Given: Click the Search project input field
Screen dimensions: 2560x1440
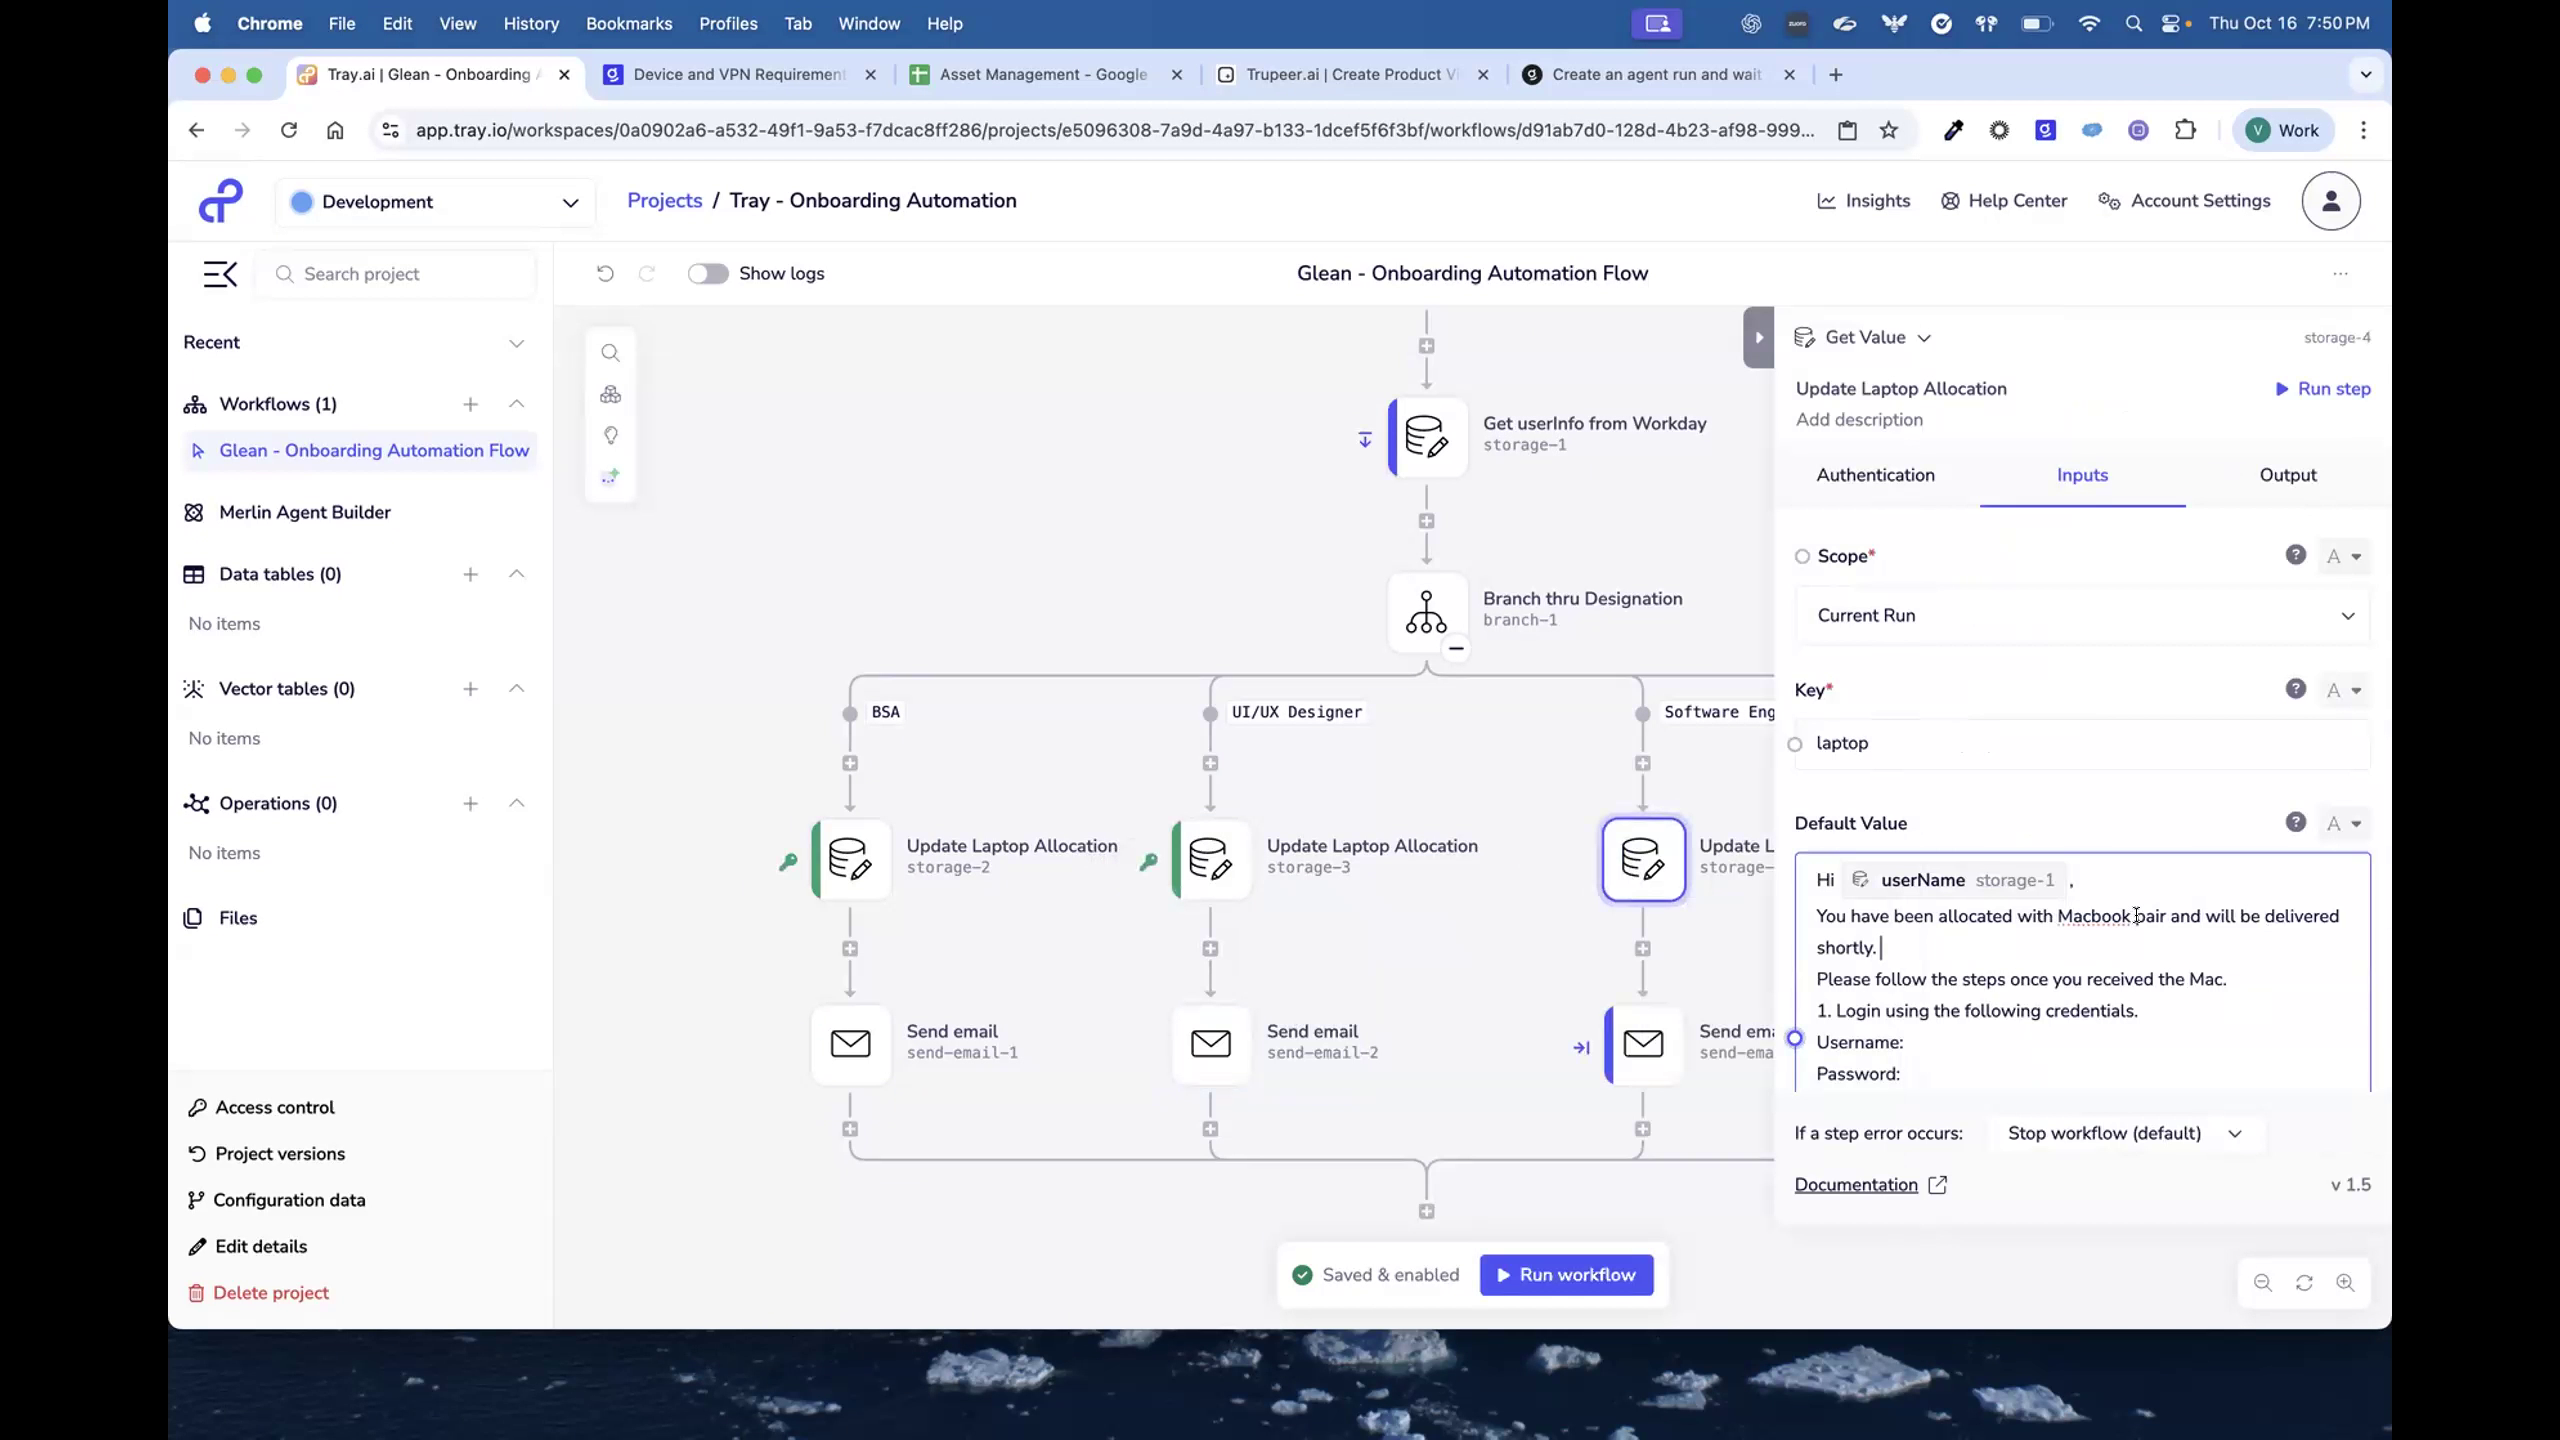Looking at the screenshot, I should click(x=396, y=273).
